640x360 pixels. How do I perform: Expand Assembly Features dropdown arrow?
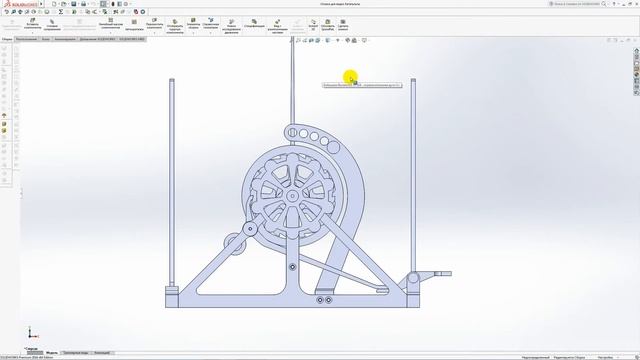click(193, 32)
